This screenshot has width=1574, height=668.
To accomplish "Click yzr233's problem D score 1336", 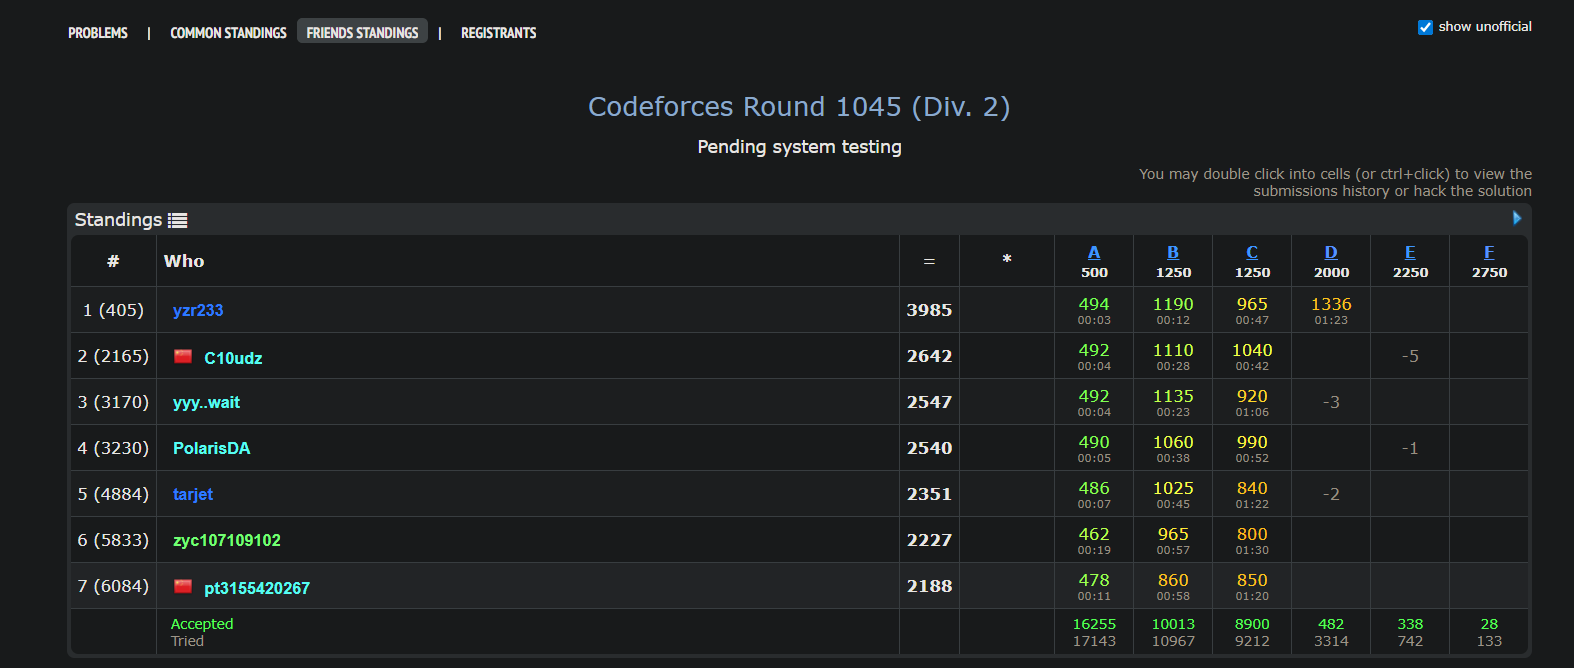I will coord(1331,304).
